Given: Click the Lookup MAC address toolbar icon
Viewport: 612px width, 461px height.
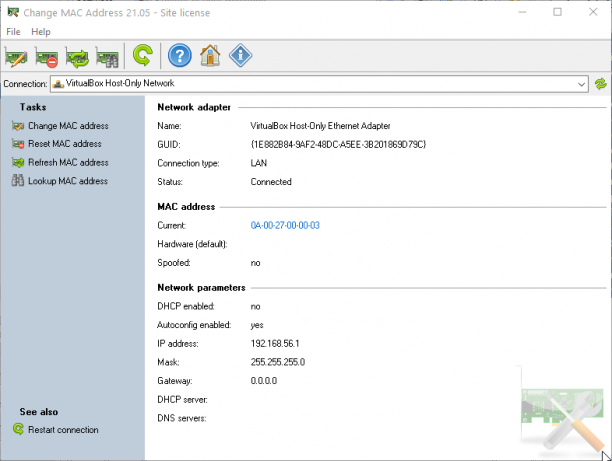Looking at the screenshot, I should (107, 57).
